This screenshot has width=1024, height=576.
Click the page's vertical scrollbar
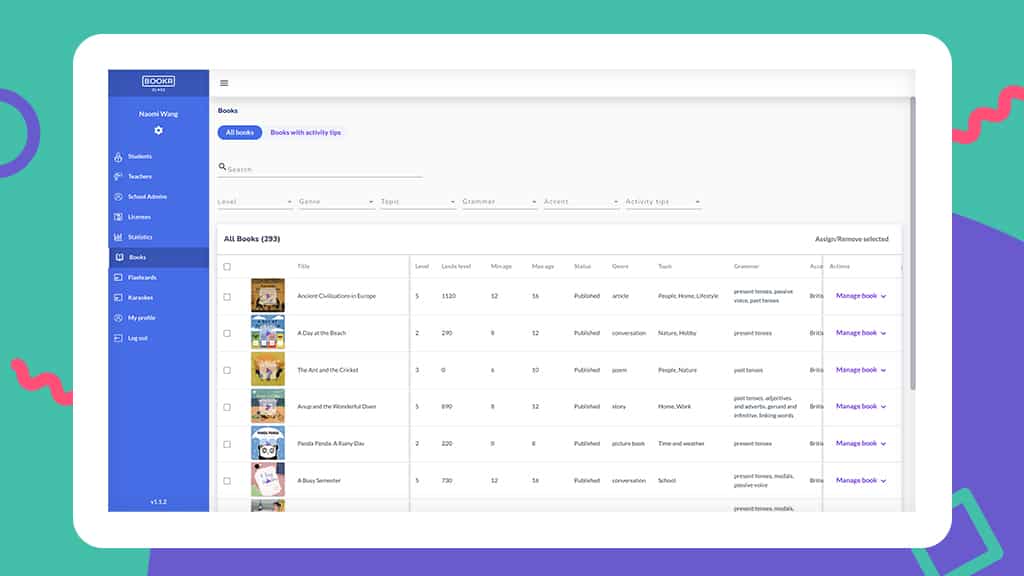(912, 244)
